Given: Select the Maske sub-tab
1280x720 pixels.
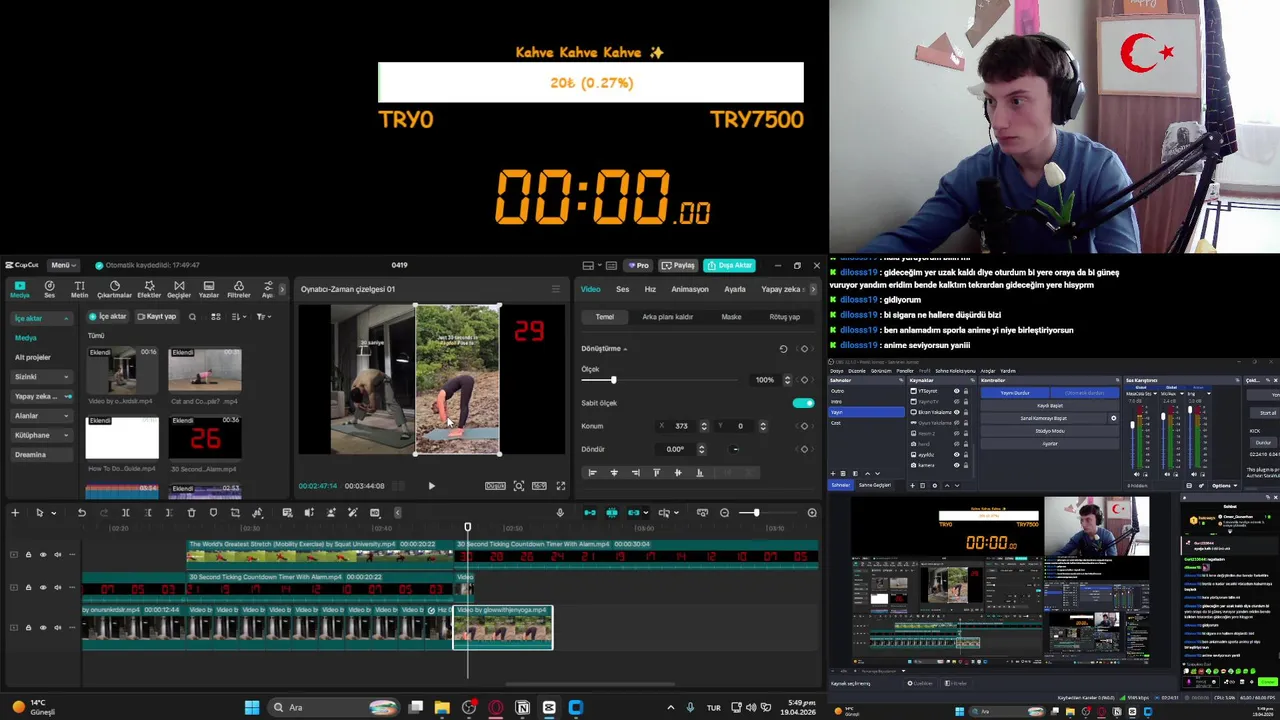Looking at the screenshot, I should tap(731, 317).
